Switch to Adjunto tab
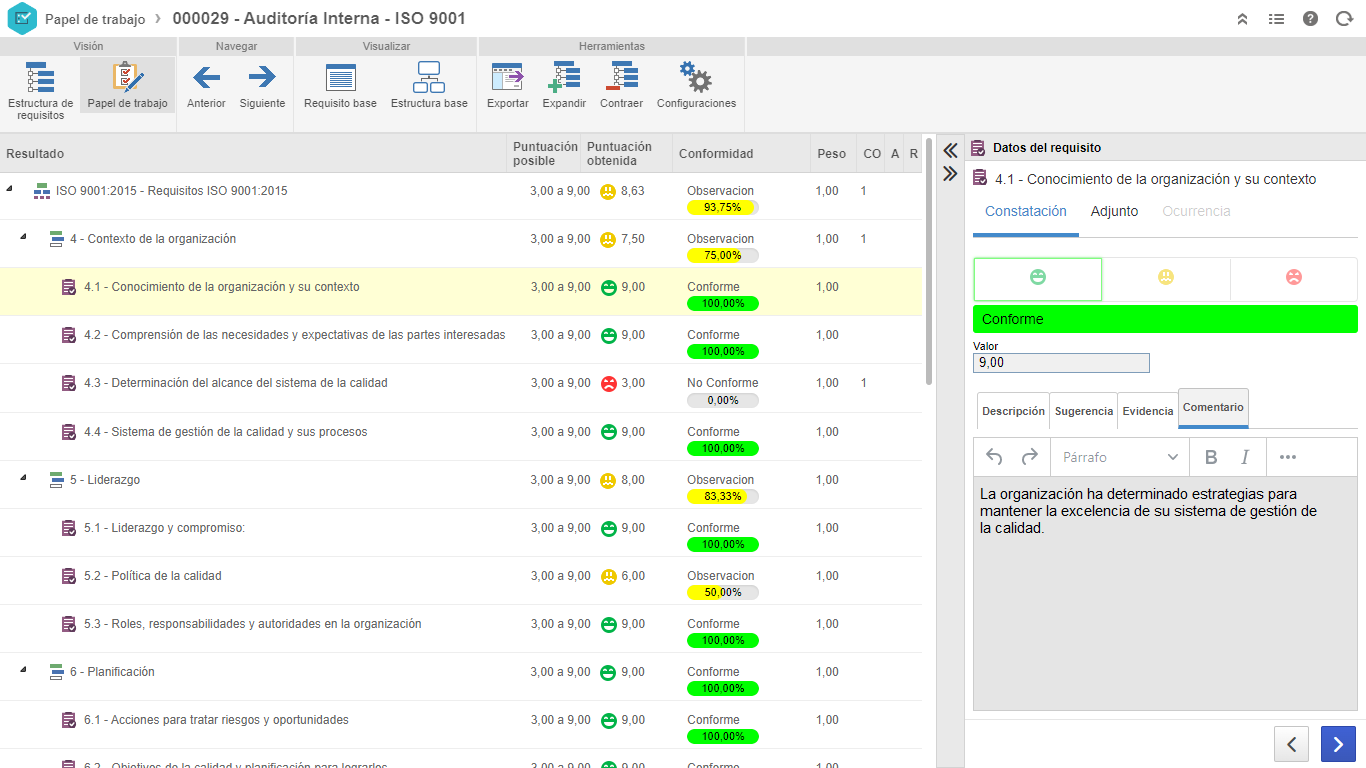Viewport: 1366px width, 768px height. pos(1114,212)
